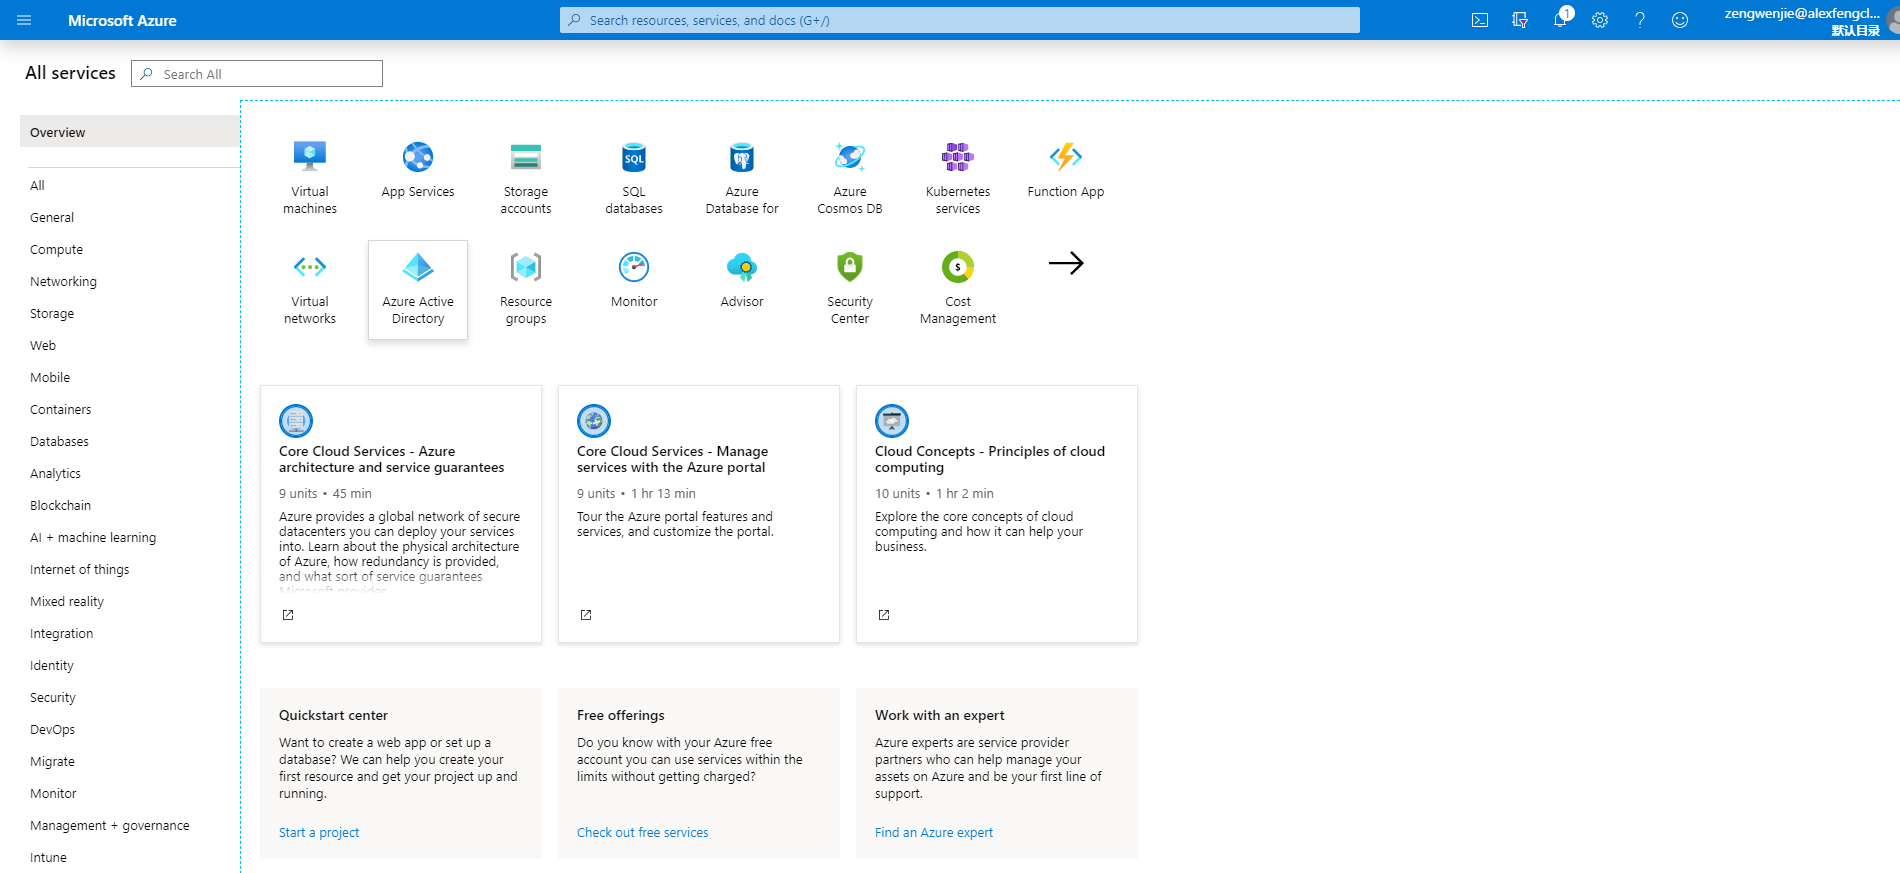Open Cost Management

point(958,289)
